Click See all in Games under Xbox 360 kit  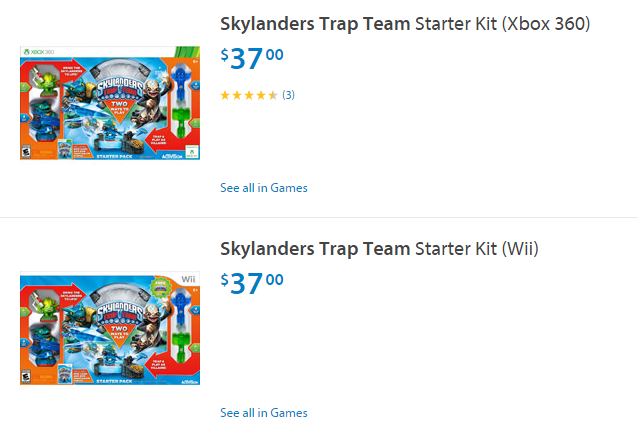tap(264, 188)
